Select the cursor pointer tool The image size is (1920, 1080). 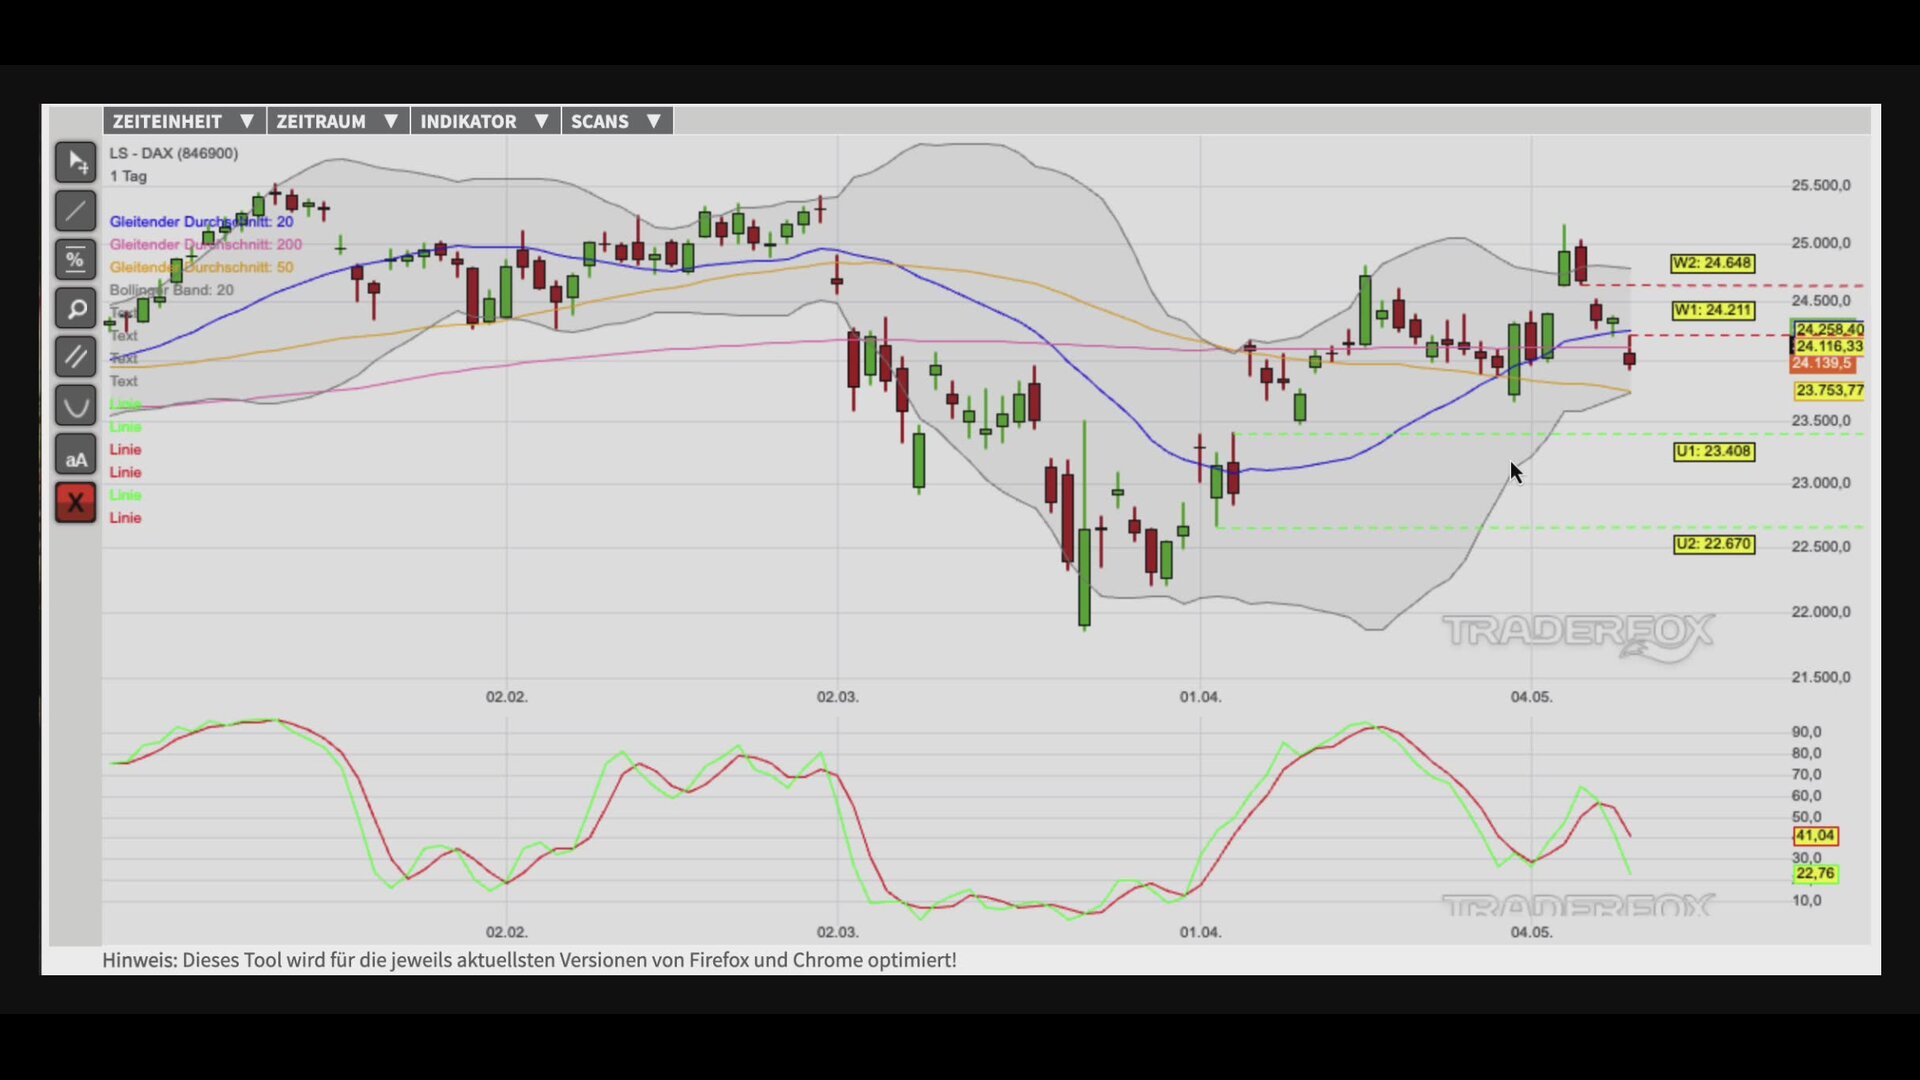click(x=76, y=162)
